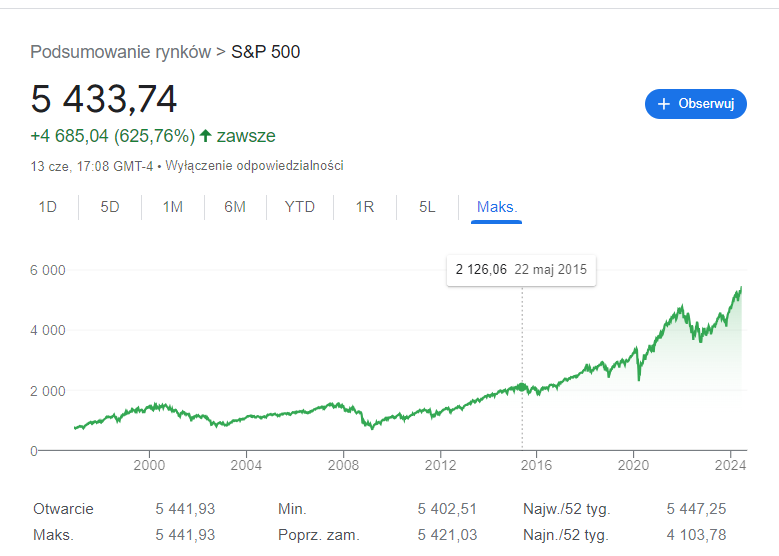Click the 5 433,74 index value
The image size is (779, 556).
104,99
